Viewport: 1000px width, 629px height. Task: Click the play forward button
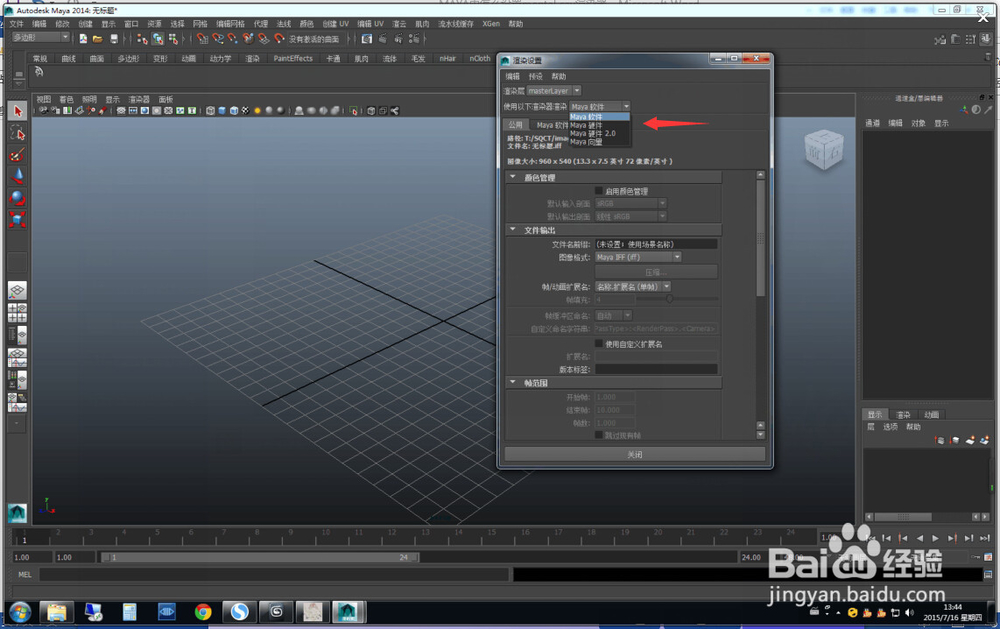click(936, 538)
